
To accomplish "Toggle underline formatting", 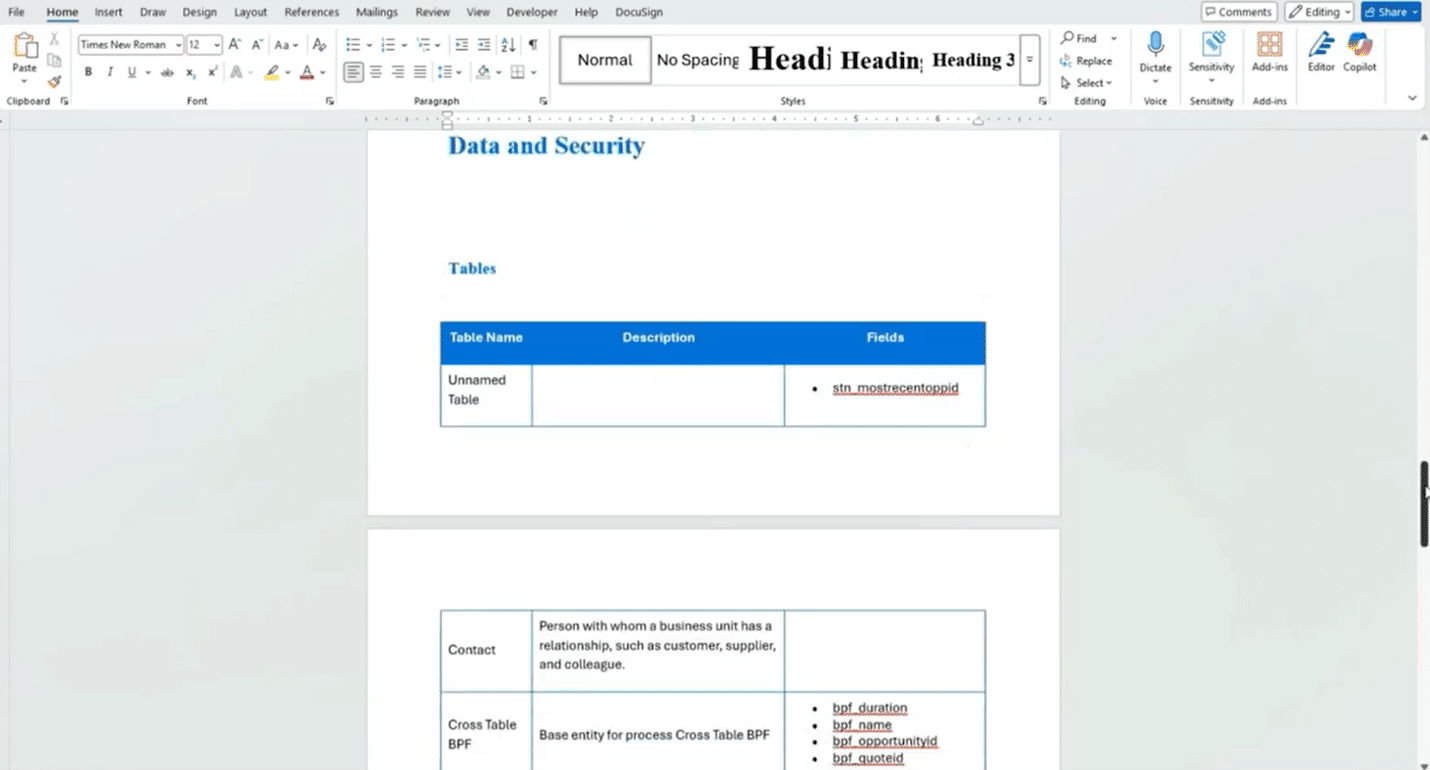I will (x=131, y=72).
